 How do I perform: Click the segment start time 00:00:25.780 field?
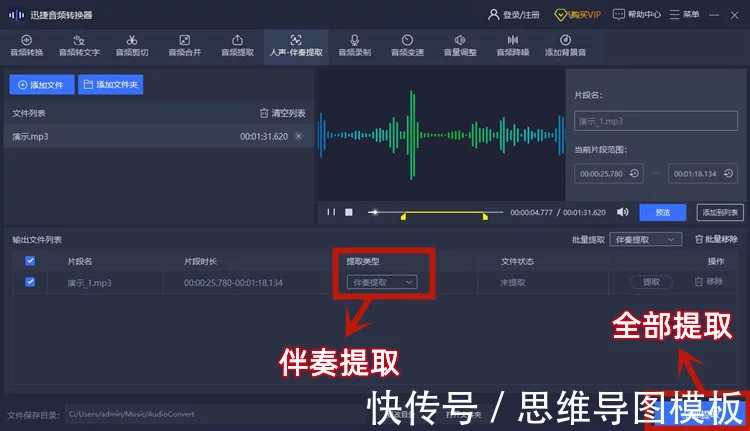click(x=608, y=174)
